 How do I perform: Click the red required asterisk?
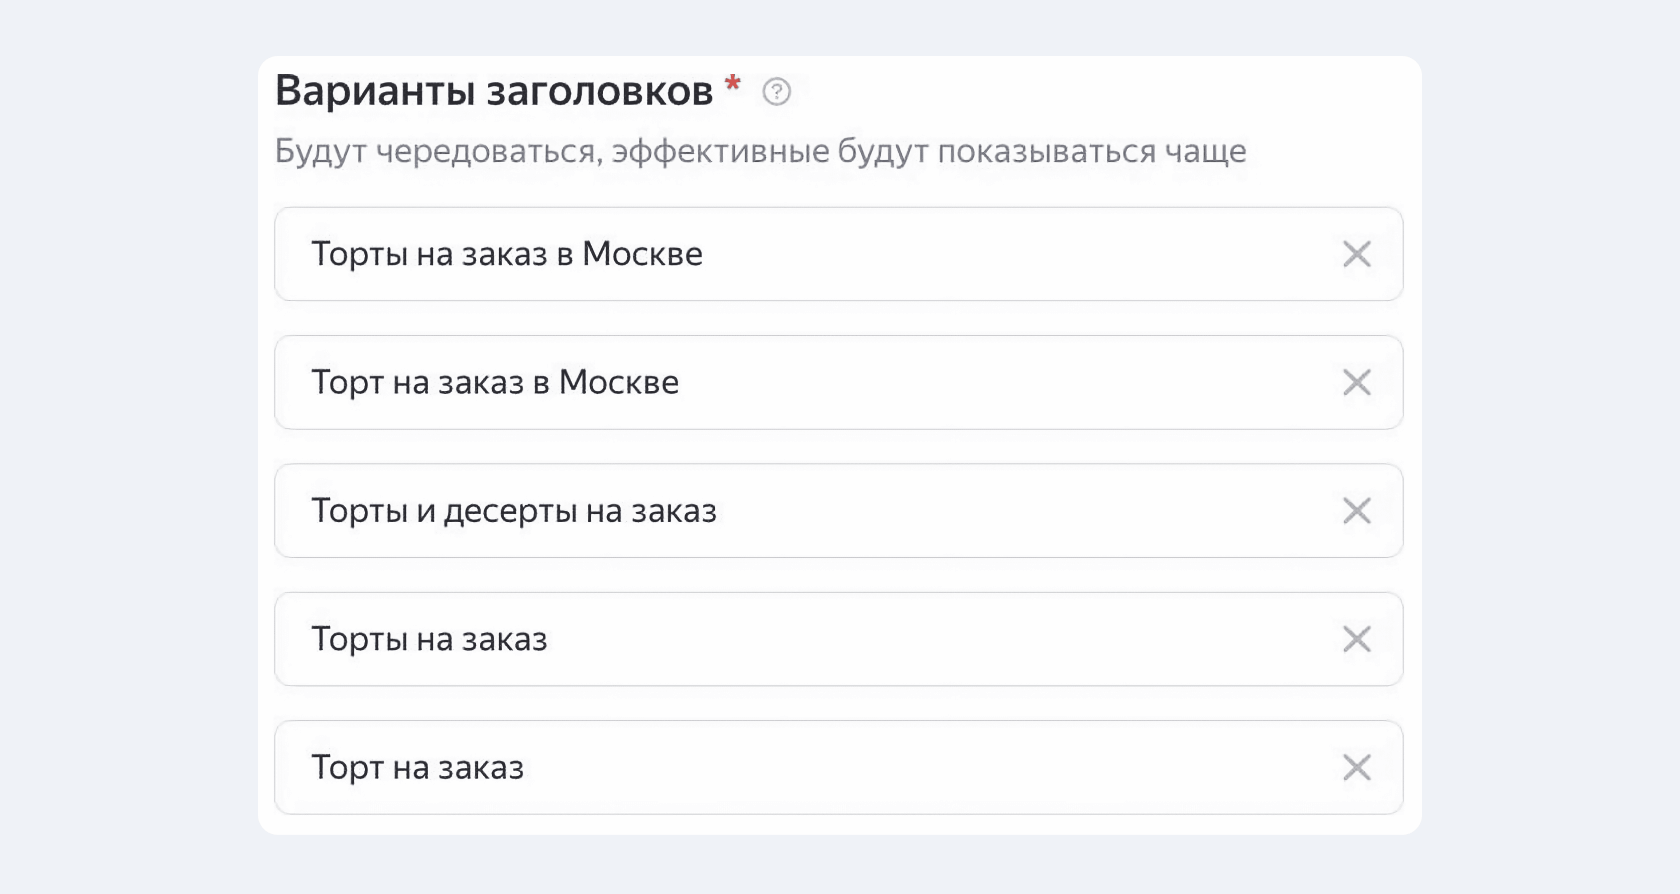(x=733, y=83)
